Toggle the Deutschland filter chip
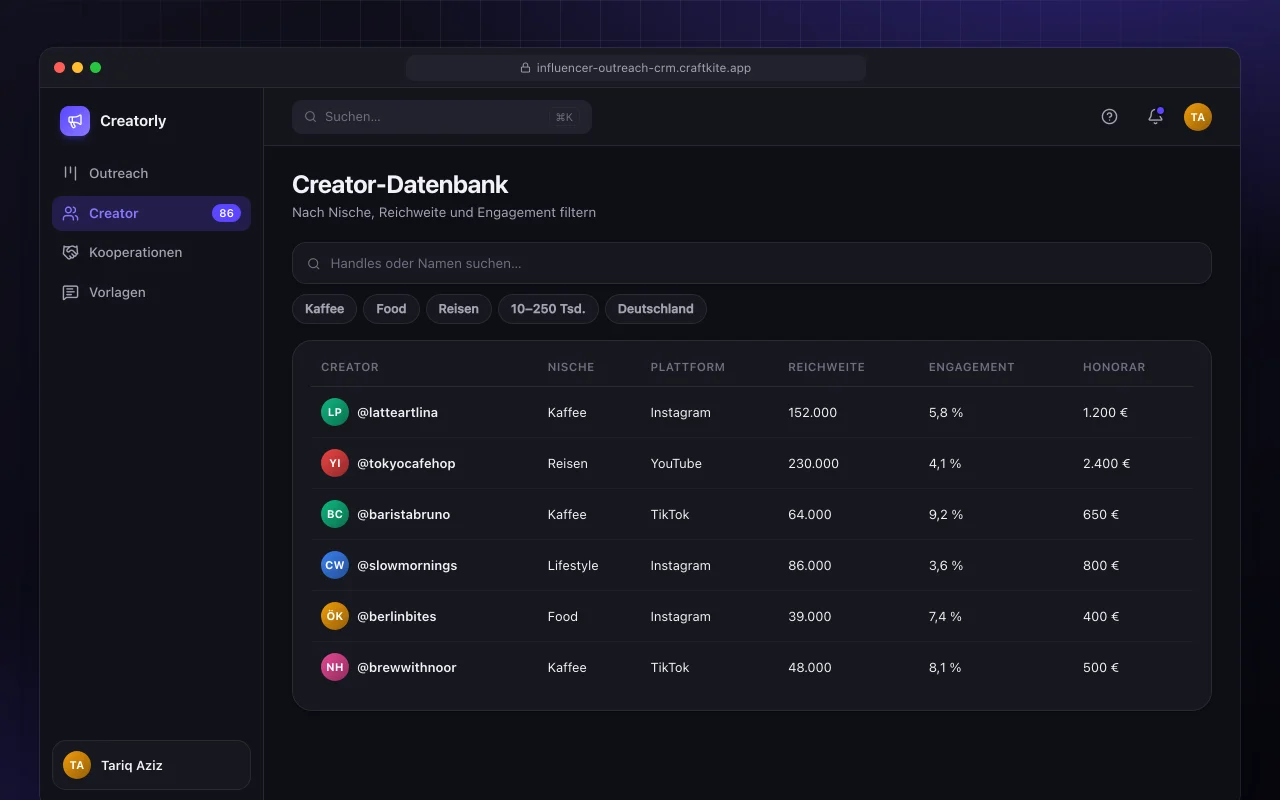Screen dimensions: 1280x800 [656, 309]
